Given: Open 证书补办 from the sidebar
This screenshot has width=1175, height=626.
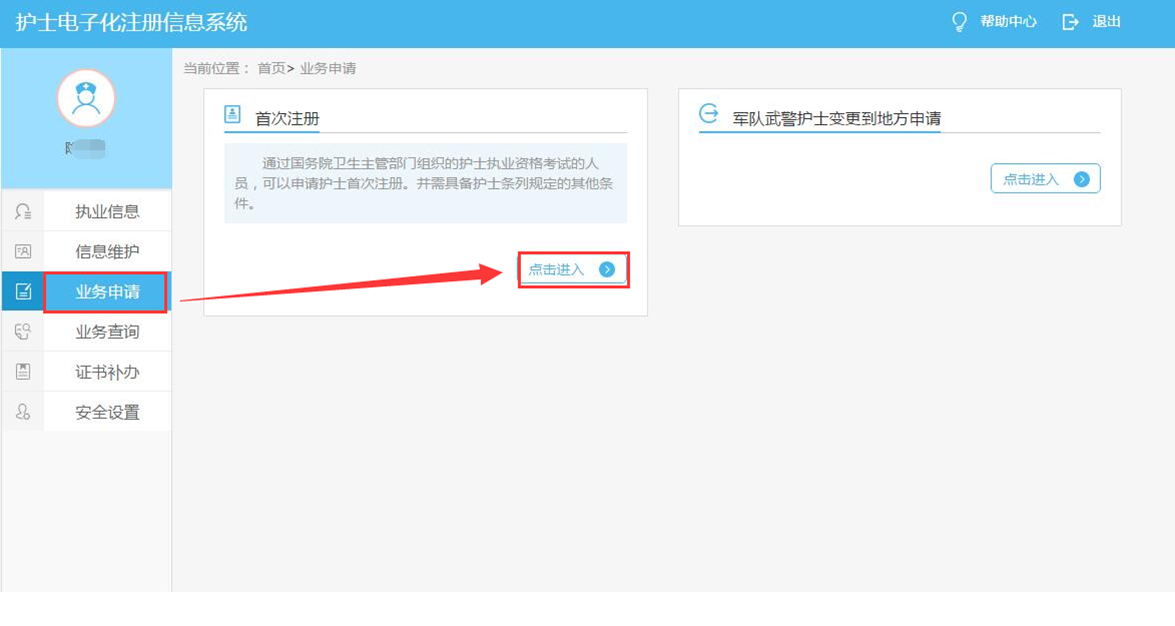Looking at the screenshot, I should click(x=107, y=372).
